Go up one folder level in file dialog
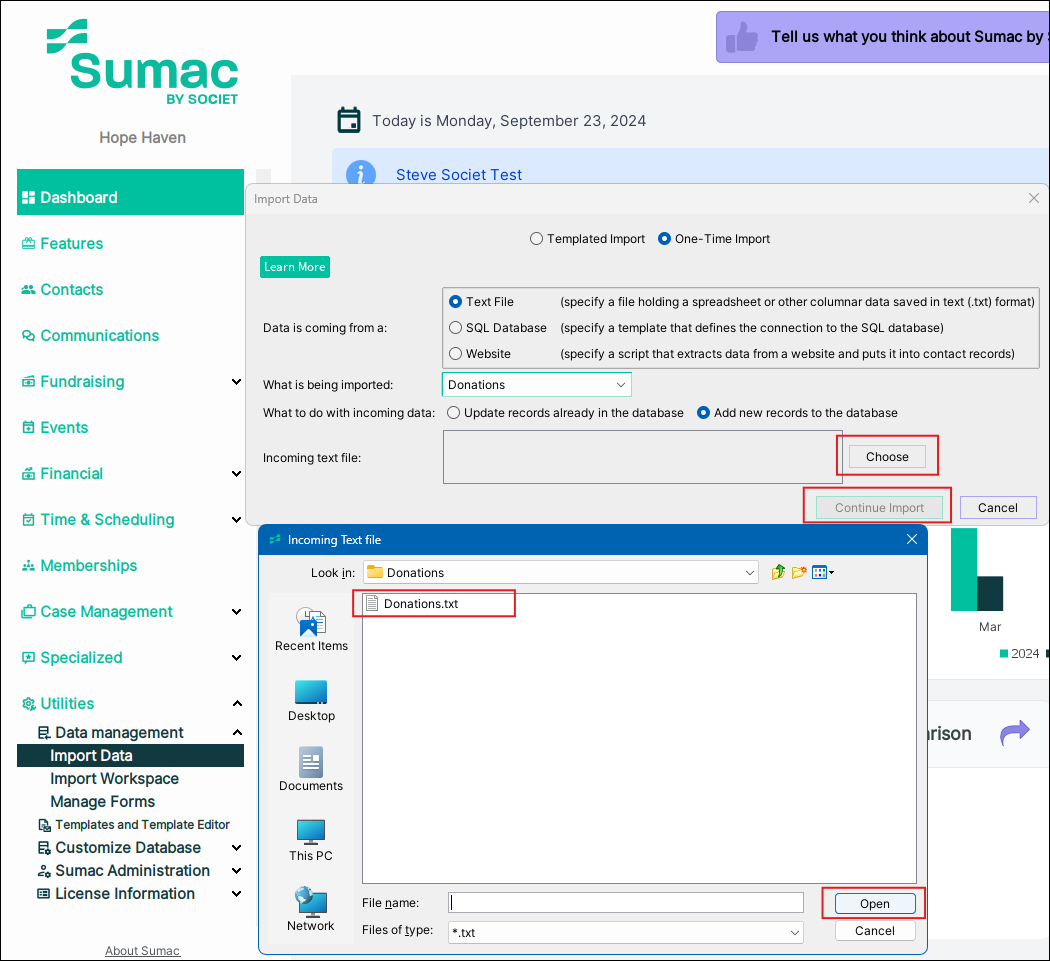1050x961 pixels. 777,573
